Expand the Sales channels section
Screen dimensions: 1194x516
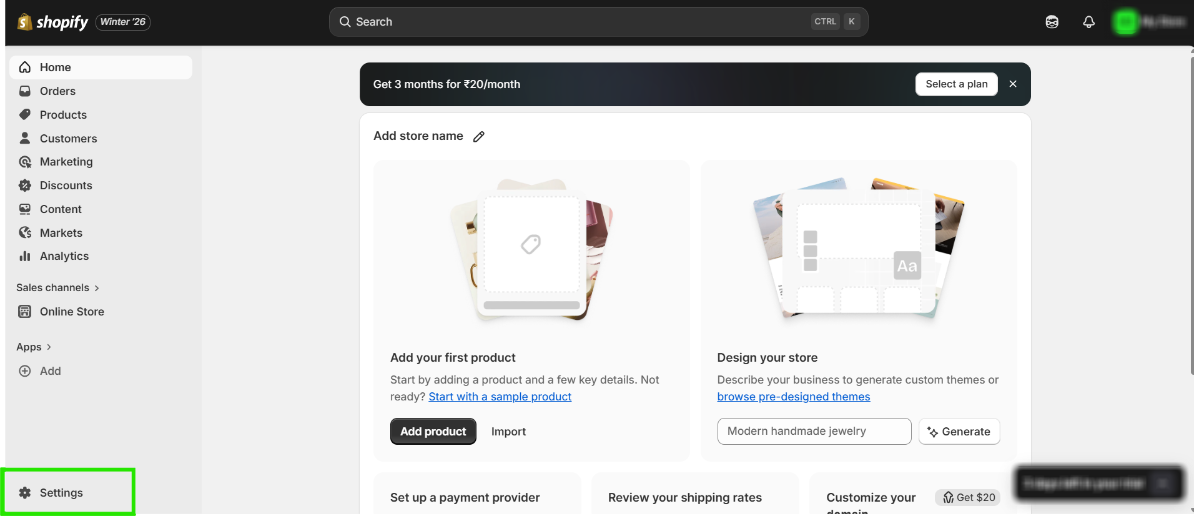click(58, 288)
